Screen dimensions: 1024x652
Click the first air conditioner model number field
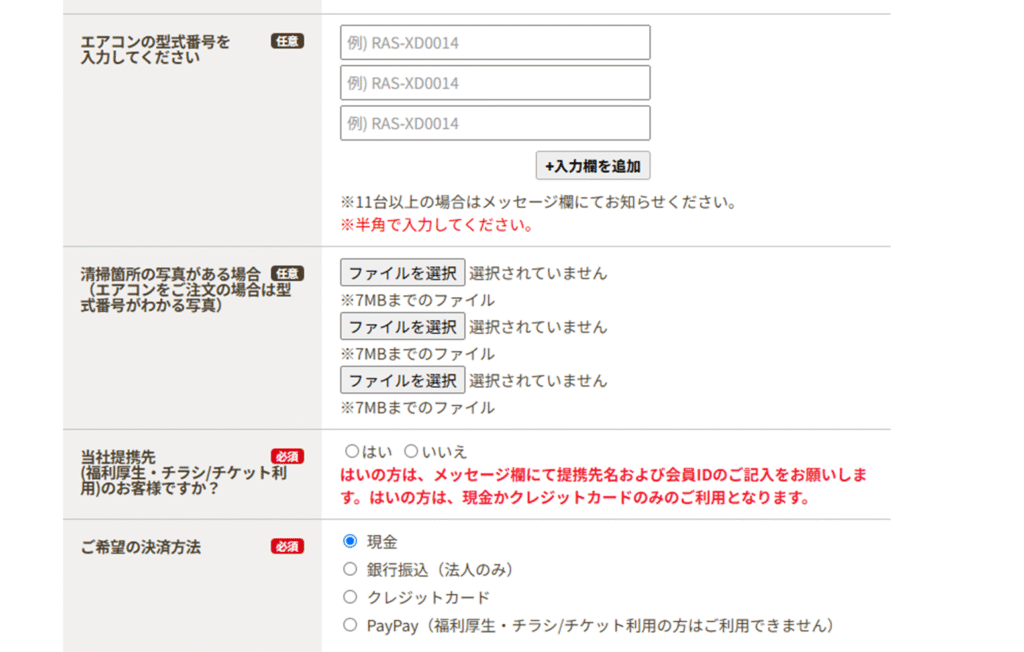[495, 43]
